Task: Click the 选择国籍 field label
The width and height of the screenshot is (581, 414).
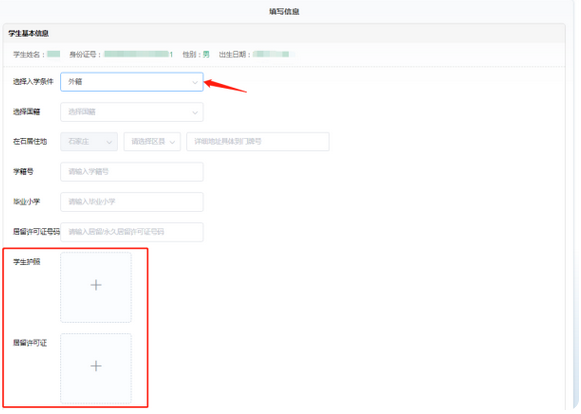Action: tap(27, 112)
